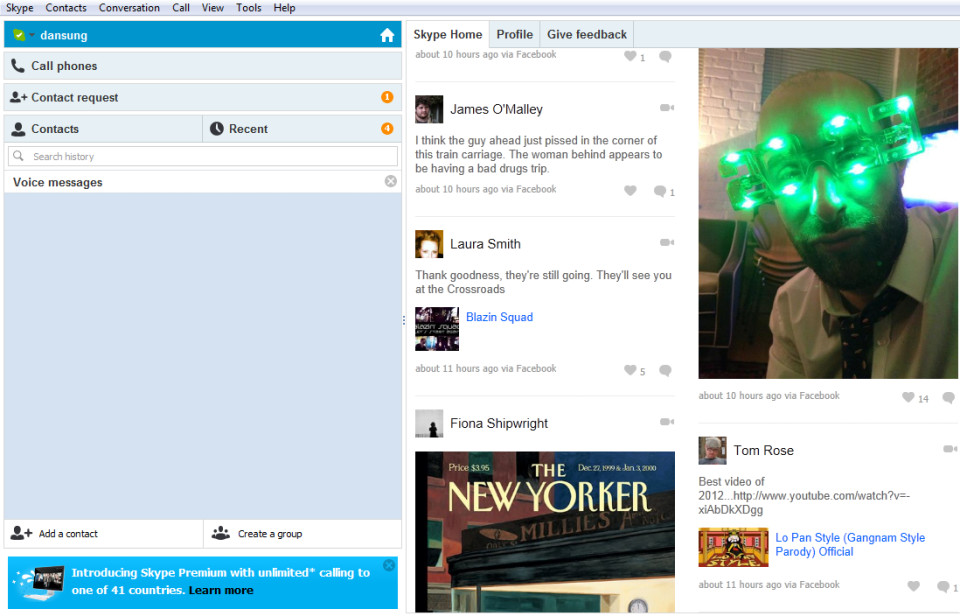Click the phone icon for Call phones
960x616 pixels.
tap(18, 66)
